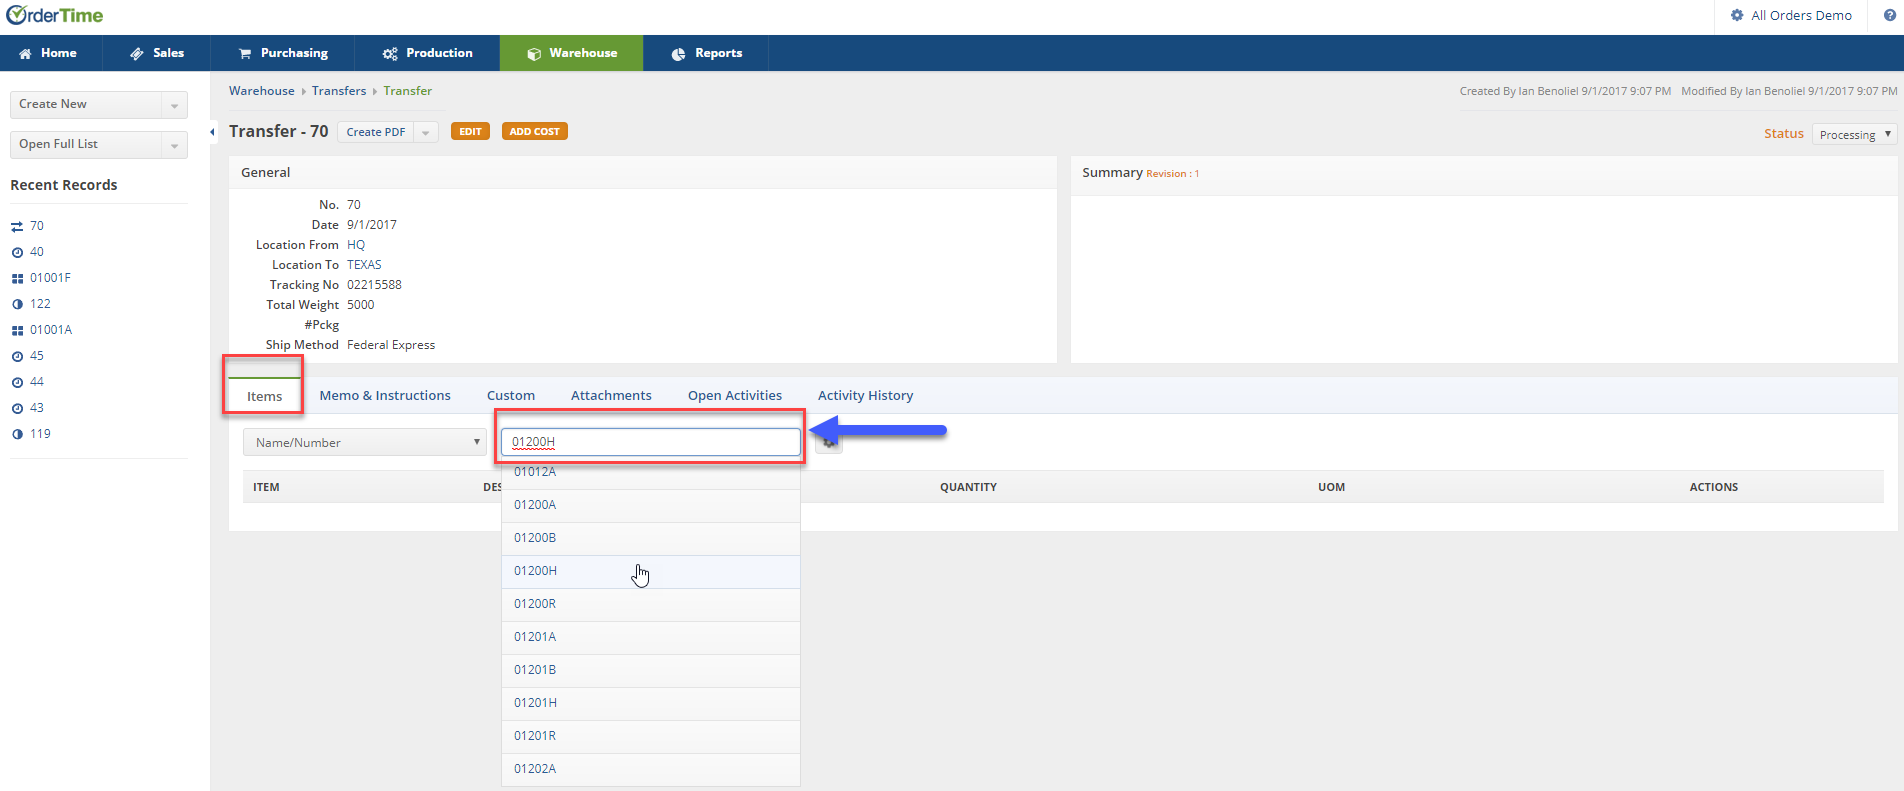Show the Activity History tab
This screenshot has height=791, width=1904.
tap(866, 396)
